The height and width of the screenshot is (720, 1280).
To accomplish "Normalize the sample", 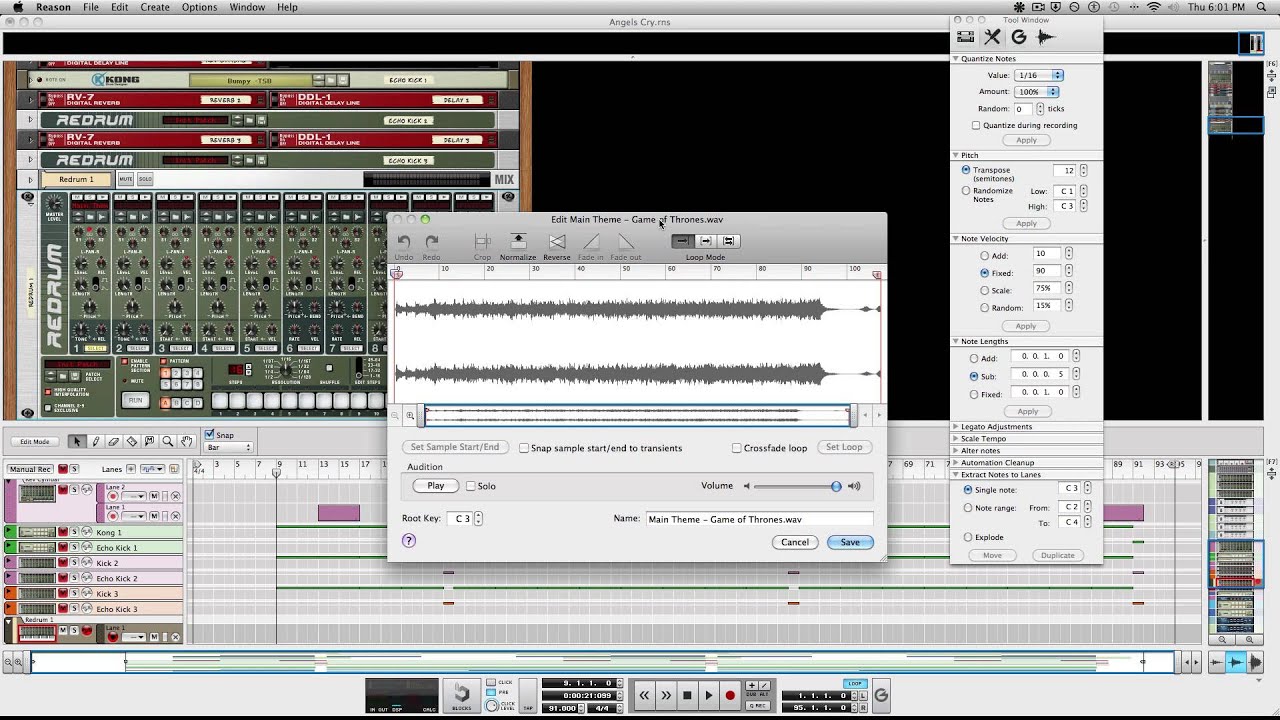I will tap(518, 246).
